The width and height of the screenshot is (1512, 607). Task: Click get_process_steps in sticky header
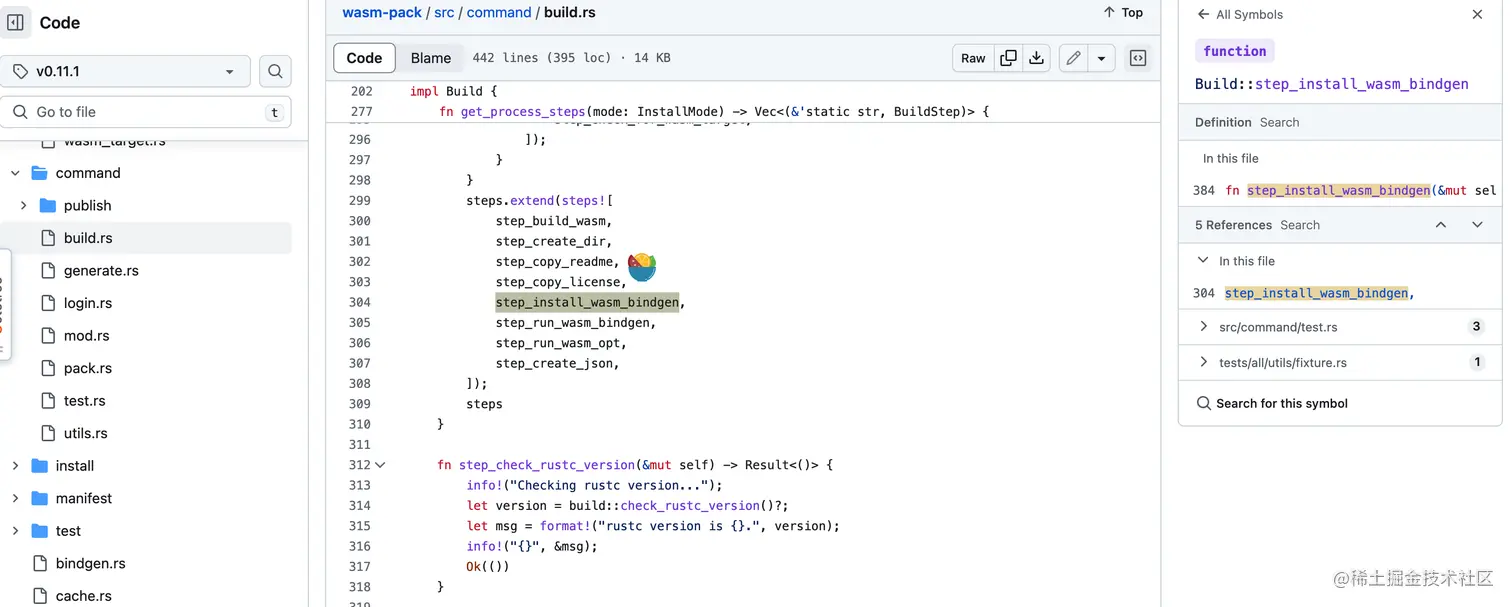coord(521,112)
